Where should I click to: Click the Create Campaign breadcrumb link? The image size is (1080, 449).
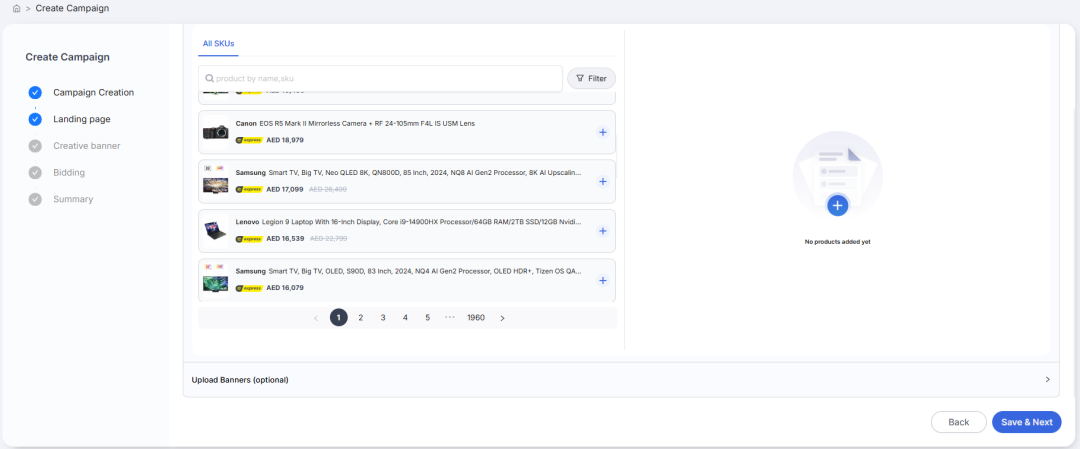(72, 8)
